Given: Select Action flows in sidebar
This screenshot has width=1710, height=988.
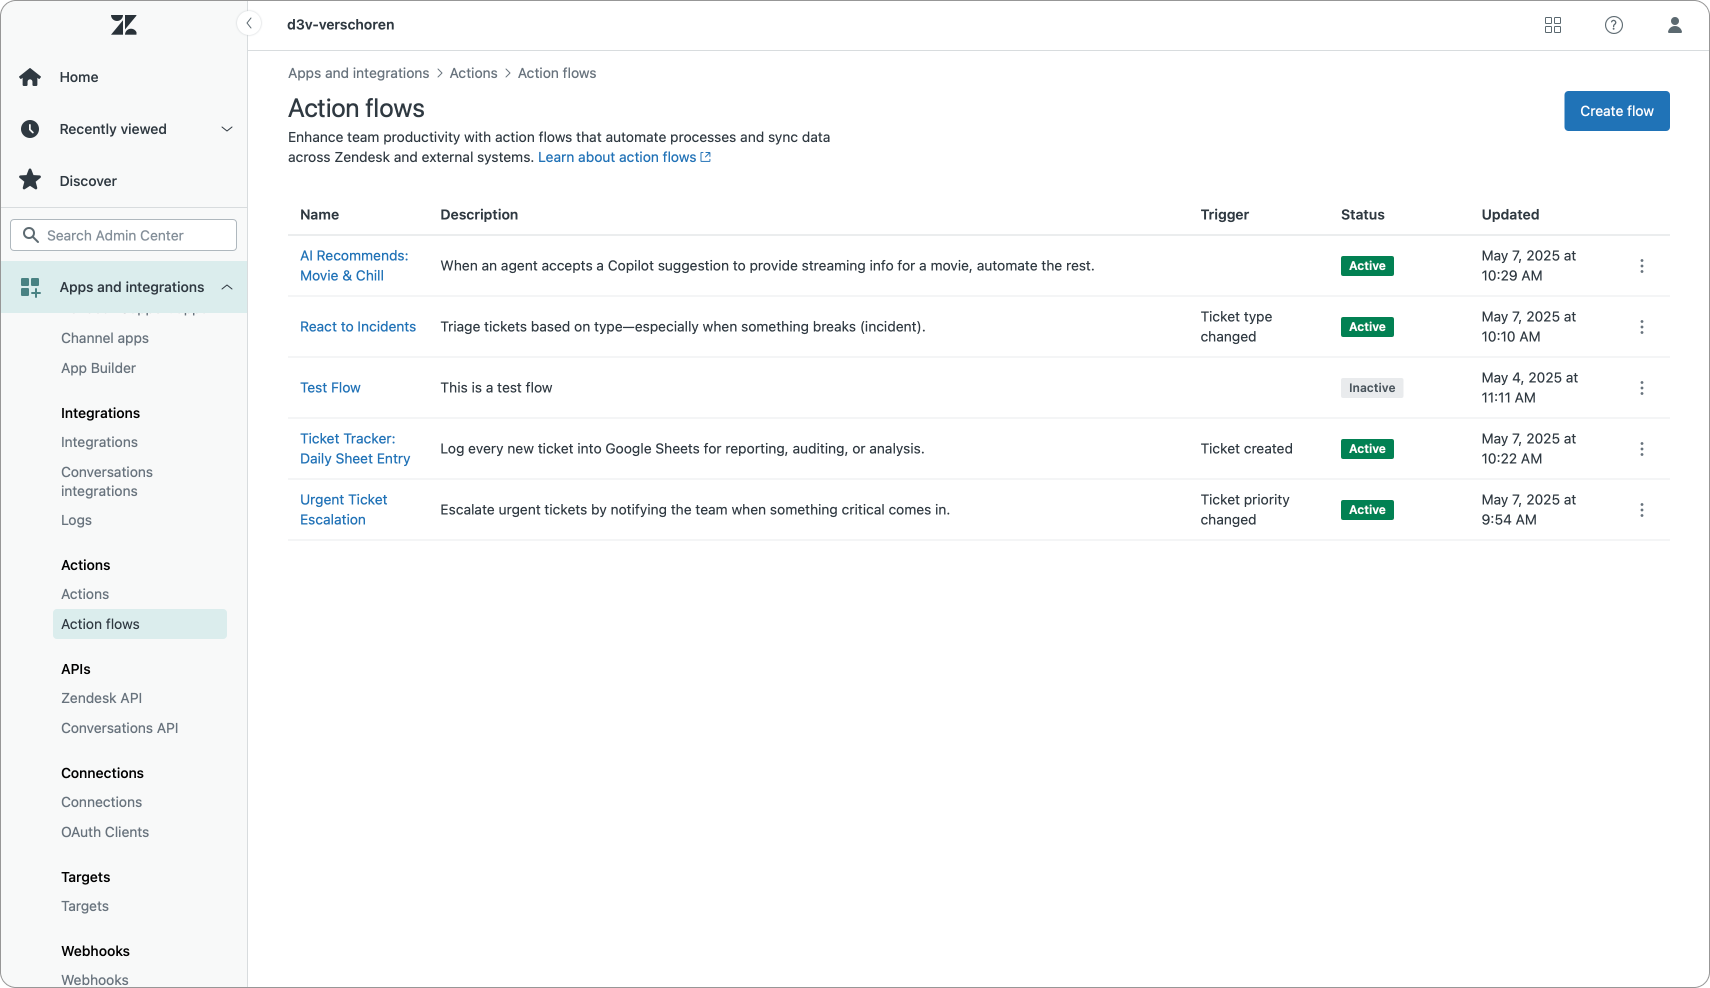Looking at the screenshot, I should (x=140, y=624).
